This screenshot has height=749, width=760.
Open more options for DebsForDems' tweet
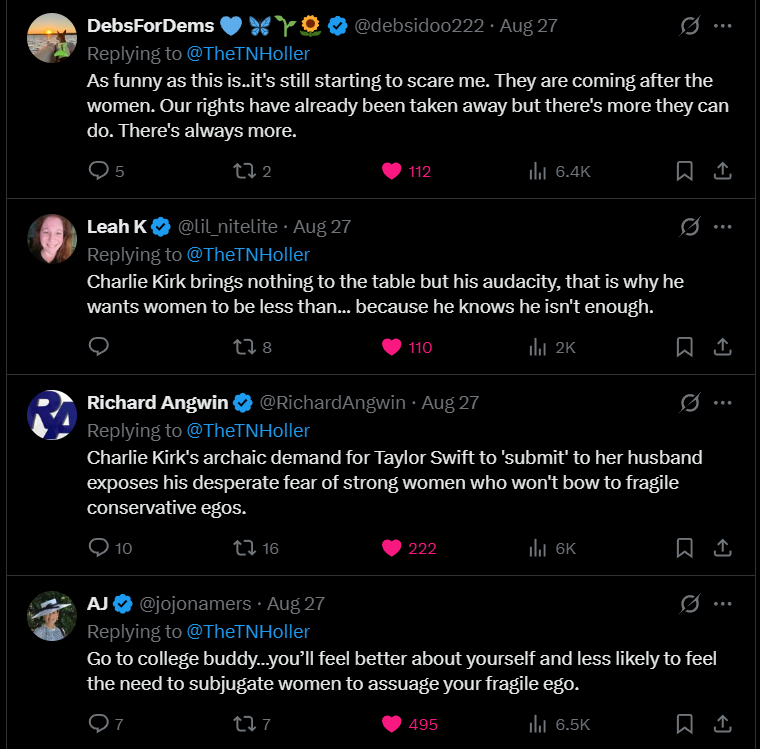(723, 26)
